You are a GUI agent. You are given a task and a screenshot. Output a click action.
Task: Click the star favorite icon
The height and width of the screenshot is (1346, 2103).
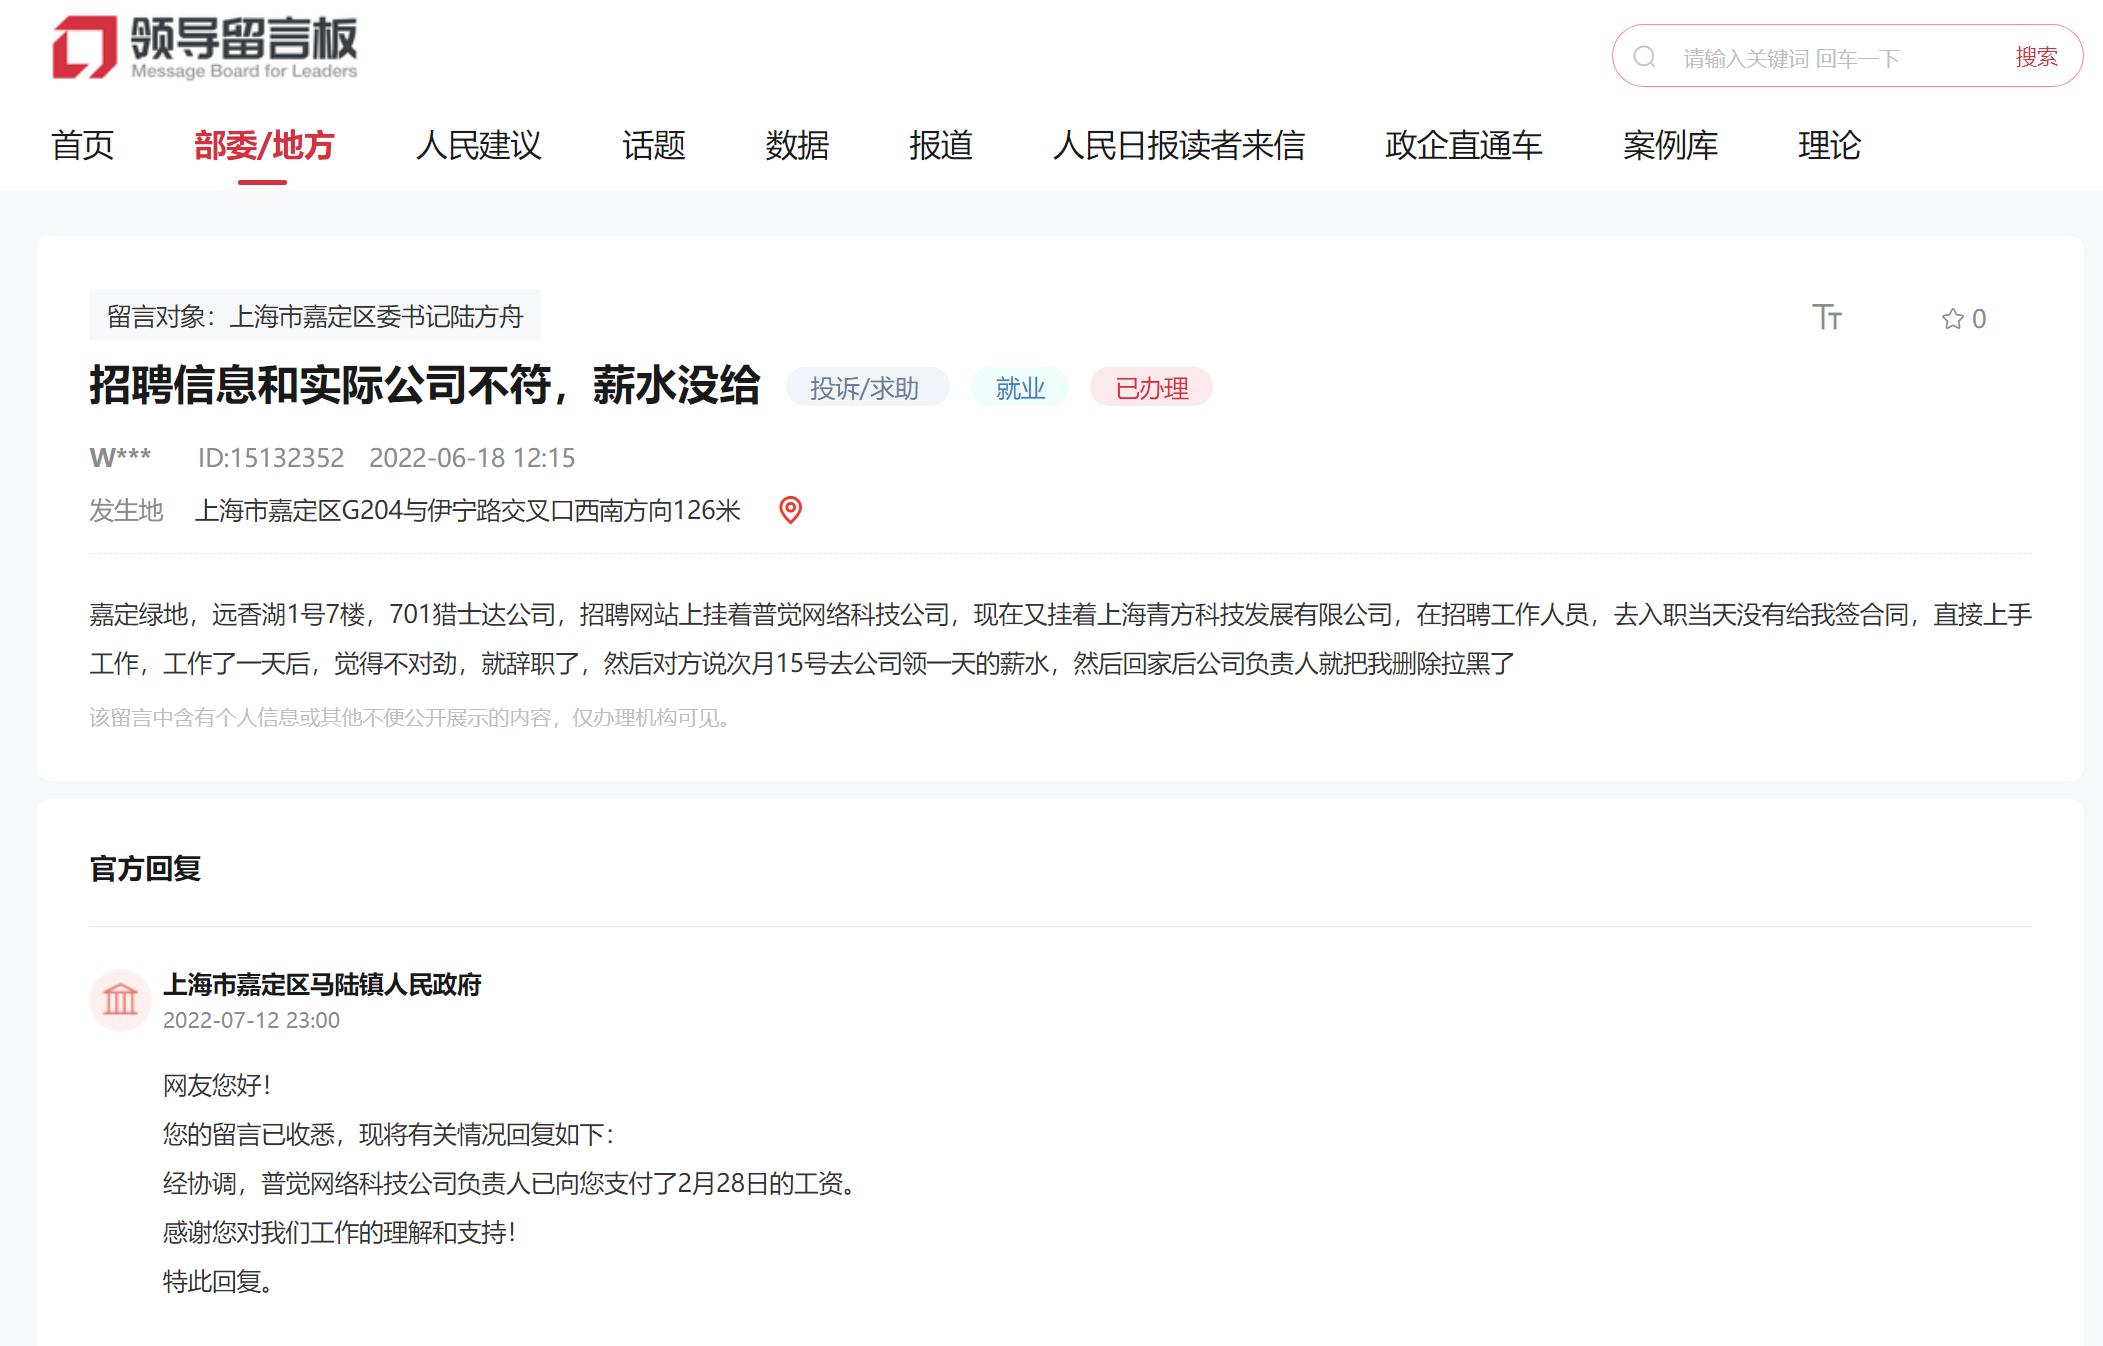1952,319
